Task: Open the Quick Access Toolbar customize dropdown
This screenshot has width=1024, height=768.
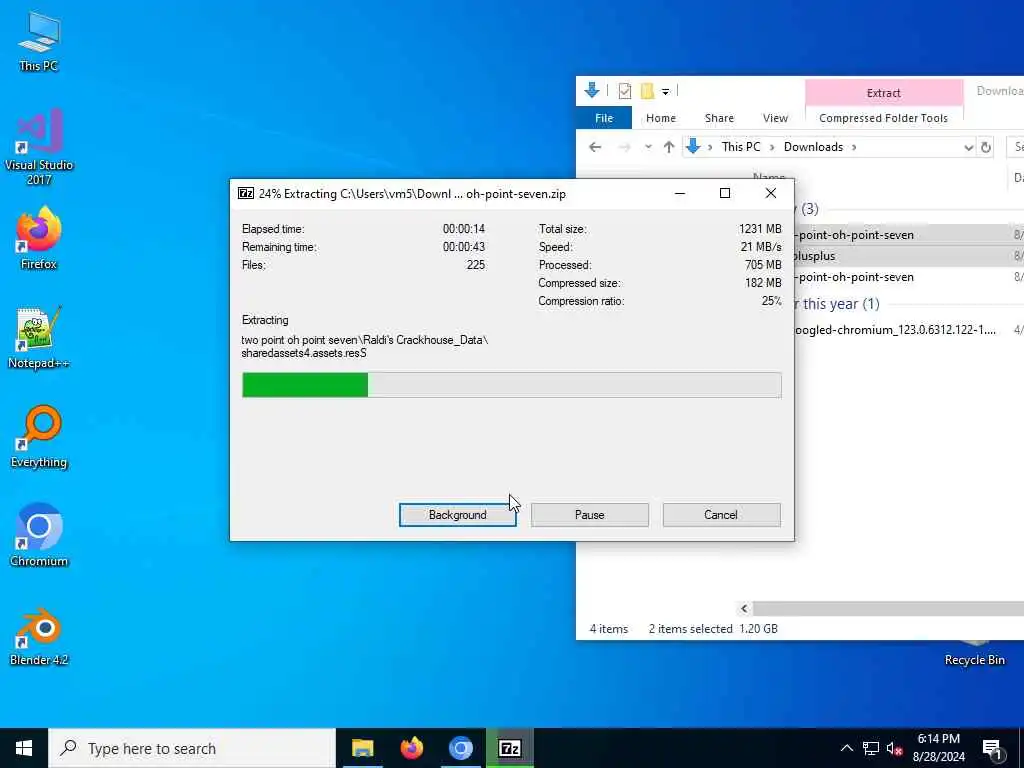Action: (665, 91)
